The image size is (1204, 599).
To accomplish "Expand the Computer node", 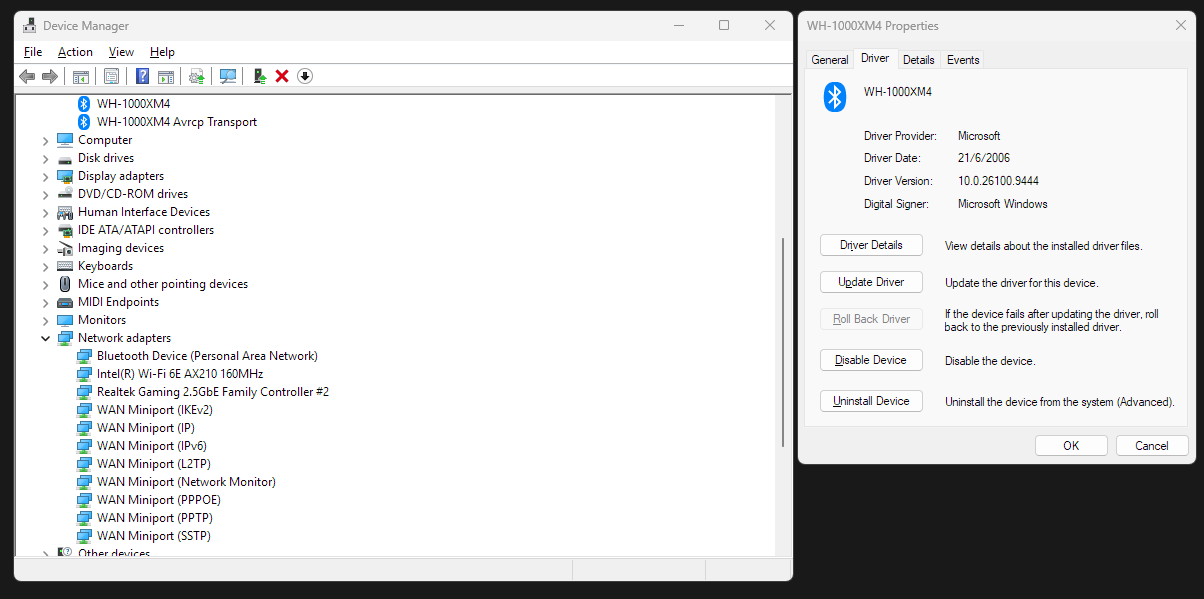I will [x=45, y=140].
